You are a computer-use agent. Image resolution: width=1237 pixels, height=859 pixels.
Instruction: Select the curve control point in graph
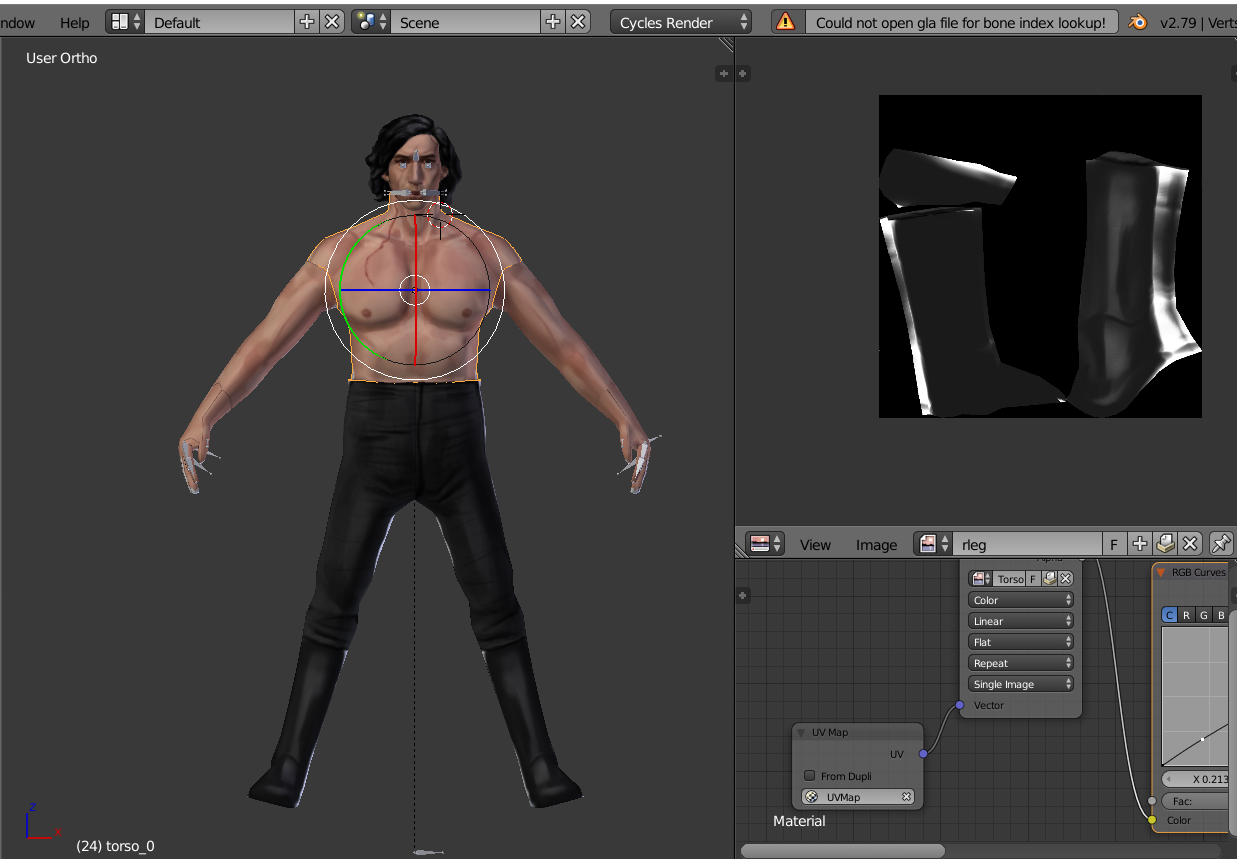tap(1202, 739)
